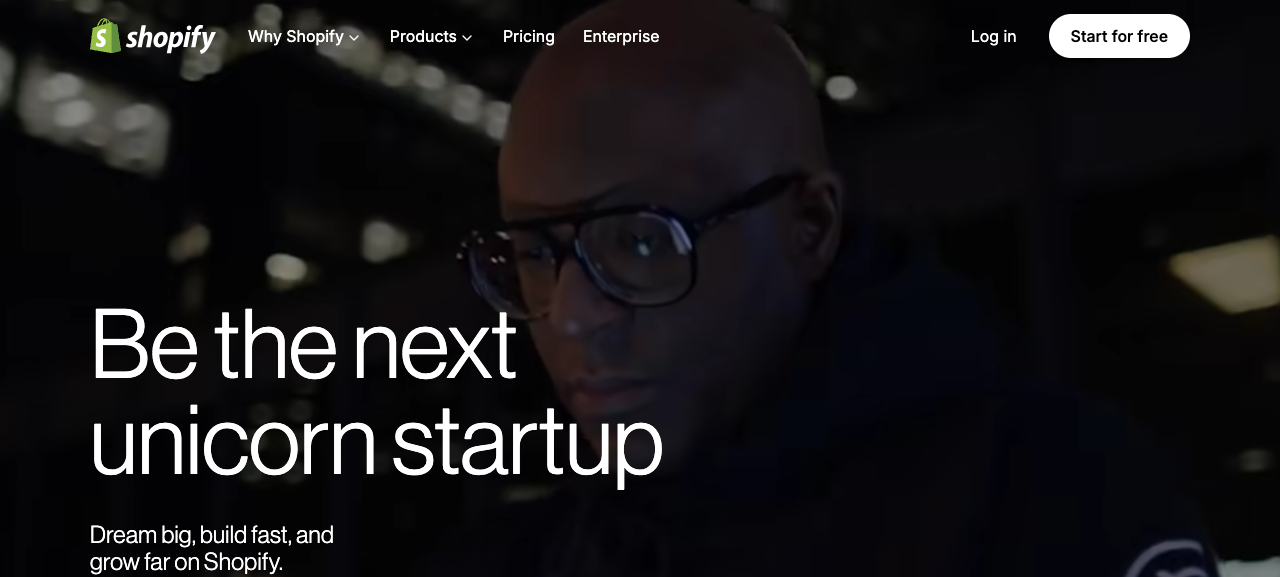Click the "Dream big, build fast, and" text
This screenshot has height=577, width=1280.
tap(212, 535)
